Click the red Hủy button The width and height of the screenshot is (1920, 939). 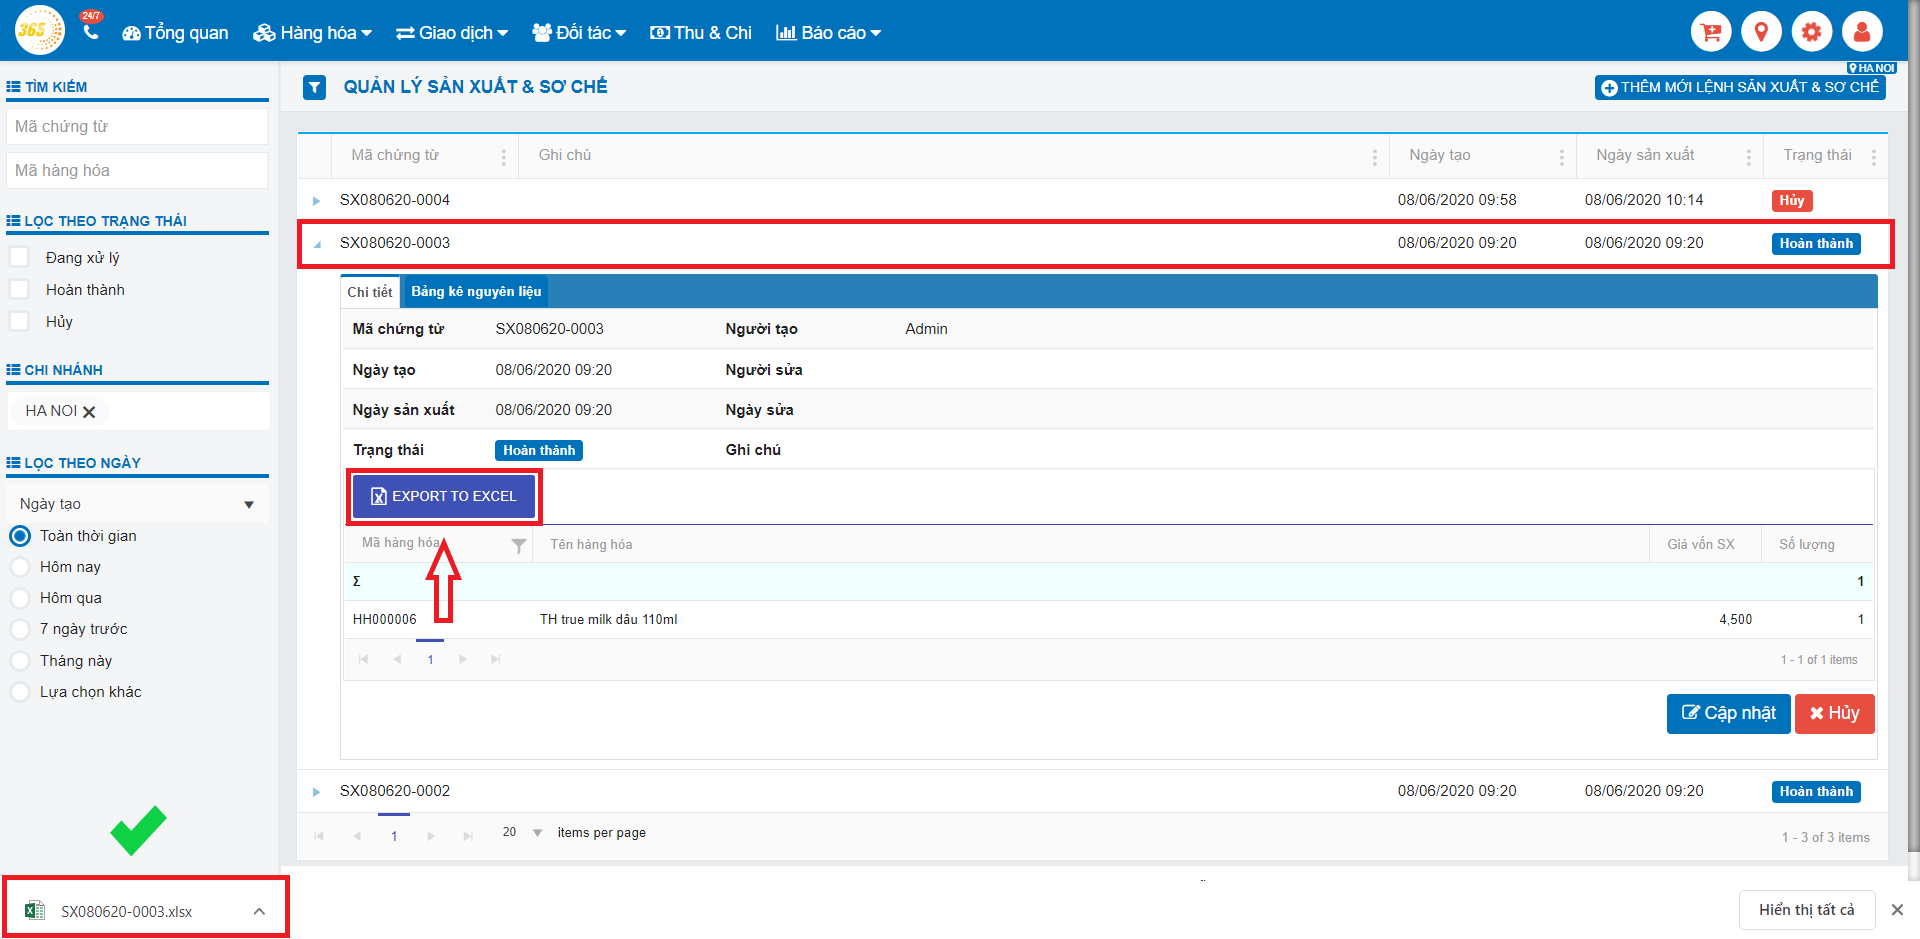(1834, 713)
